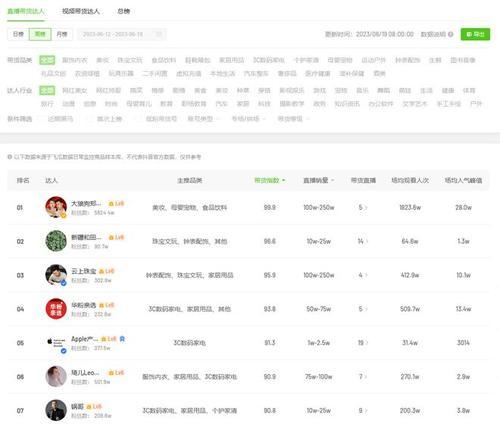Image resolution: width=500 pixels, height=424 pixels.
Task: Click the LIVE badge in rank 02 row
Action: (116, 237)
